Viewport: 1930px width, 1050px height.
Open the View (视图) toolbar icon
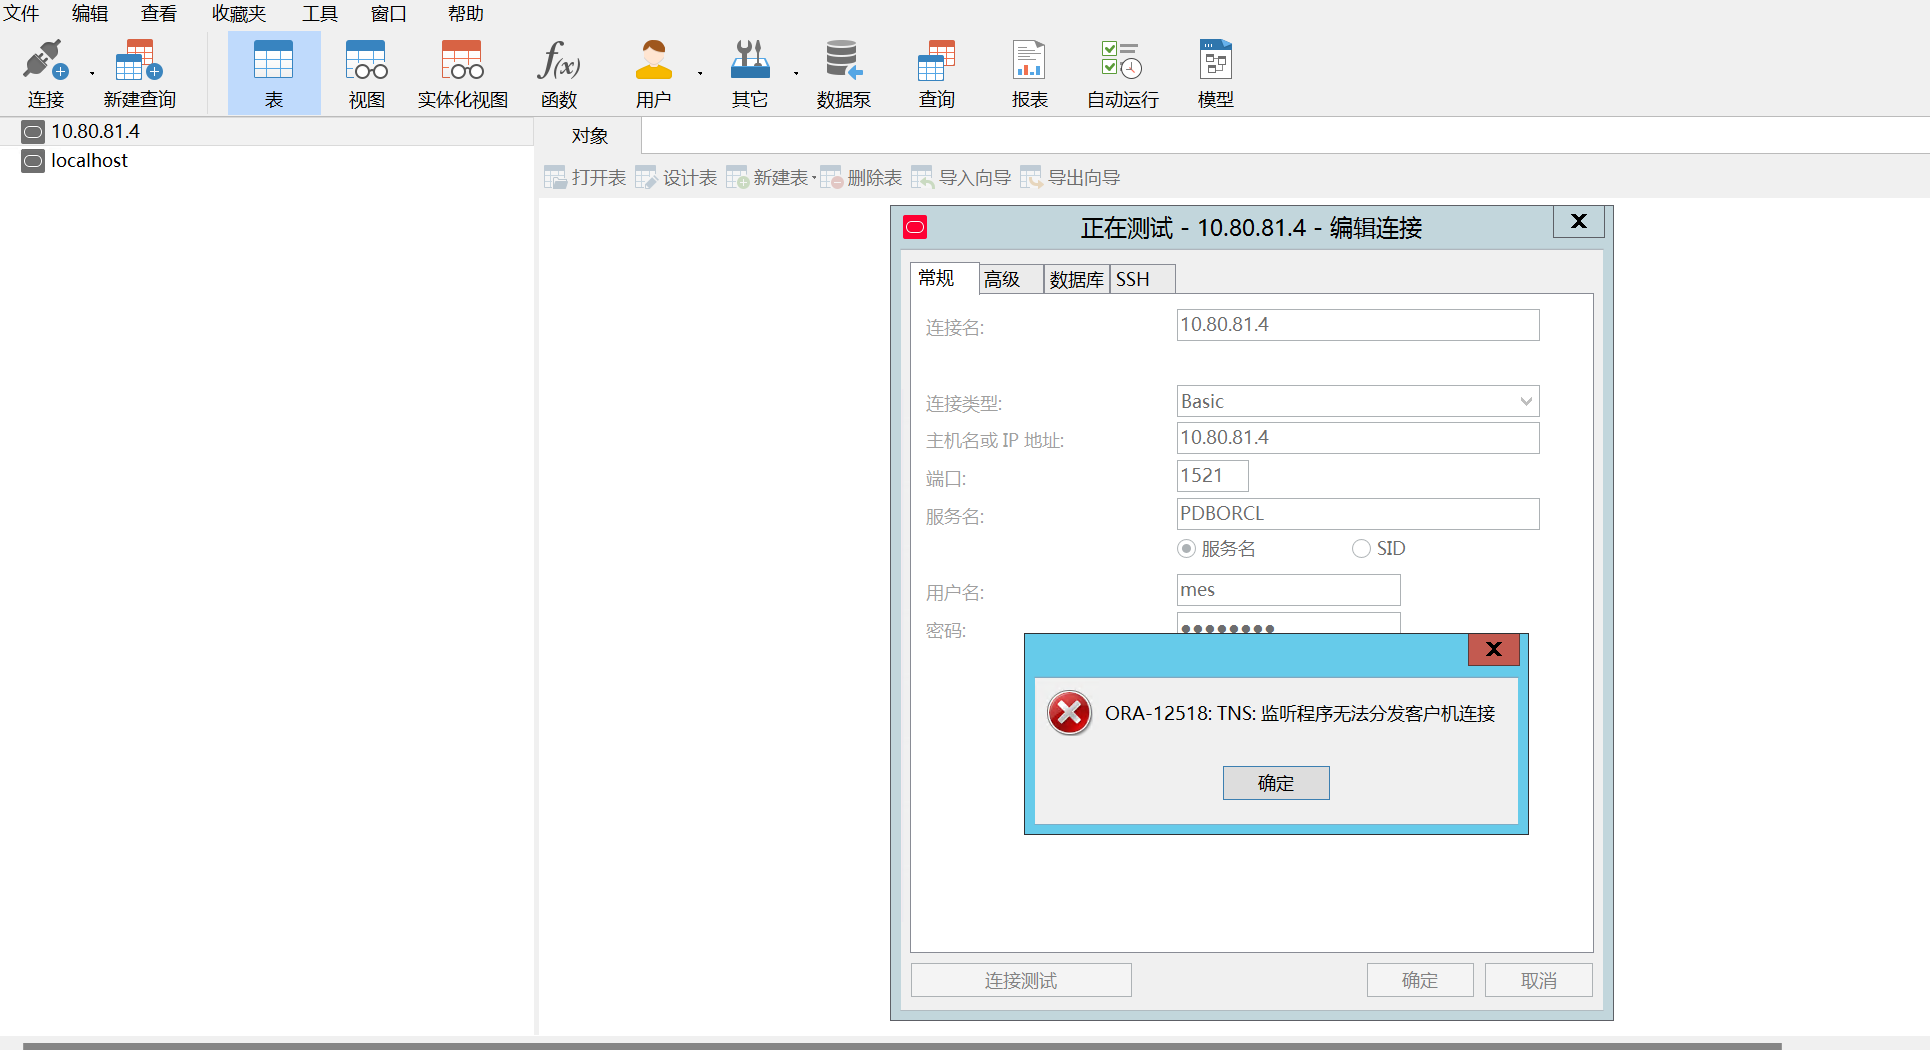point(367,60)
